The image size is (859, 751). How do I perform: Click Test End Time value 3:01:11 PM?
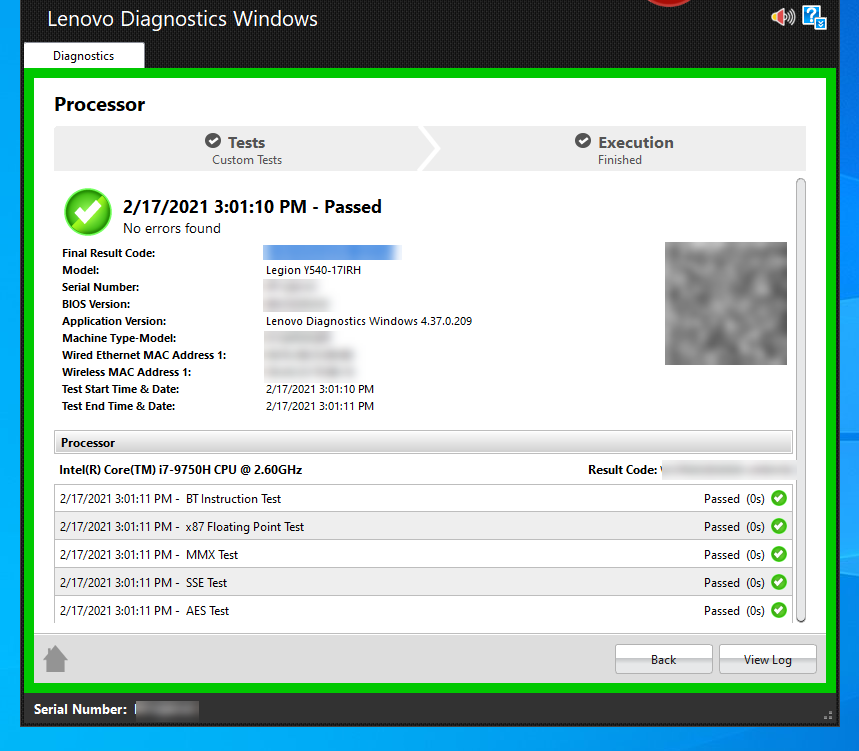[x=320, y=406]
